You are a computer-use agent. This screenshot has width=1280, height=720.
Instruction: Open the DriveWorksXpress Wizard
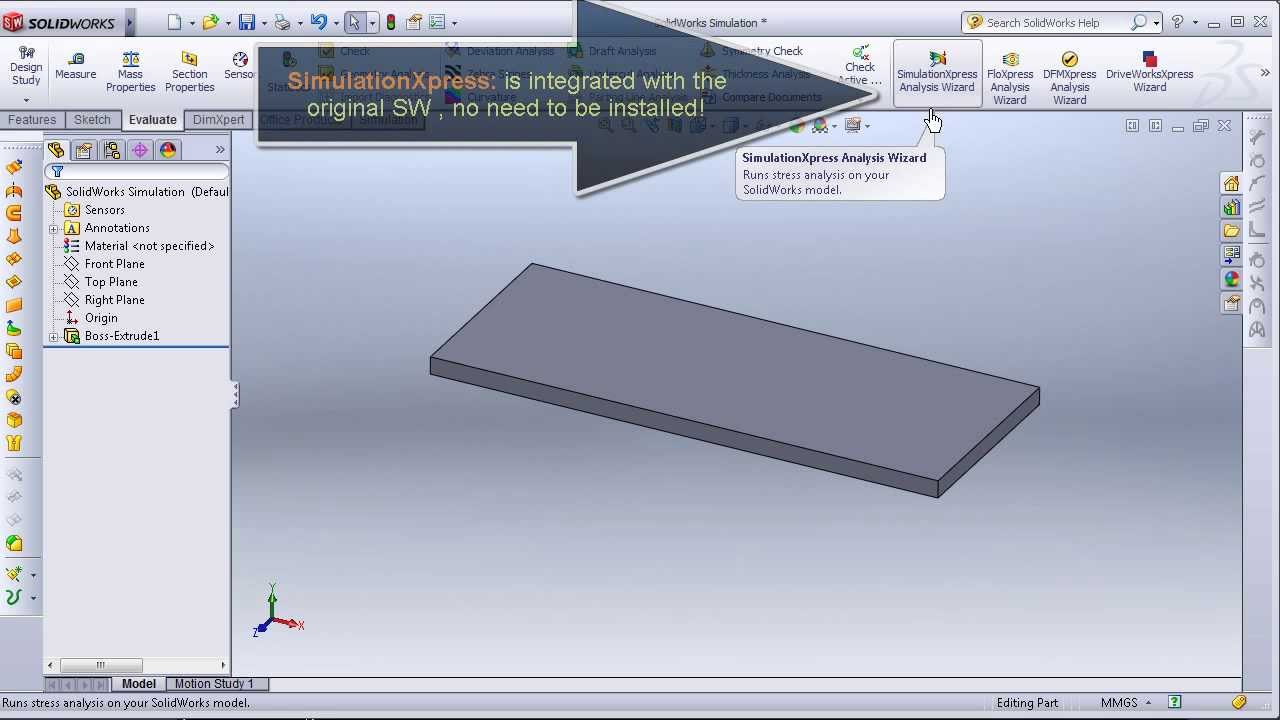1149,73
